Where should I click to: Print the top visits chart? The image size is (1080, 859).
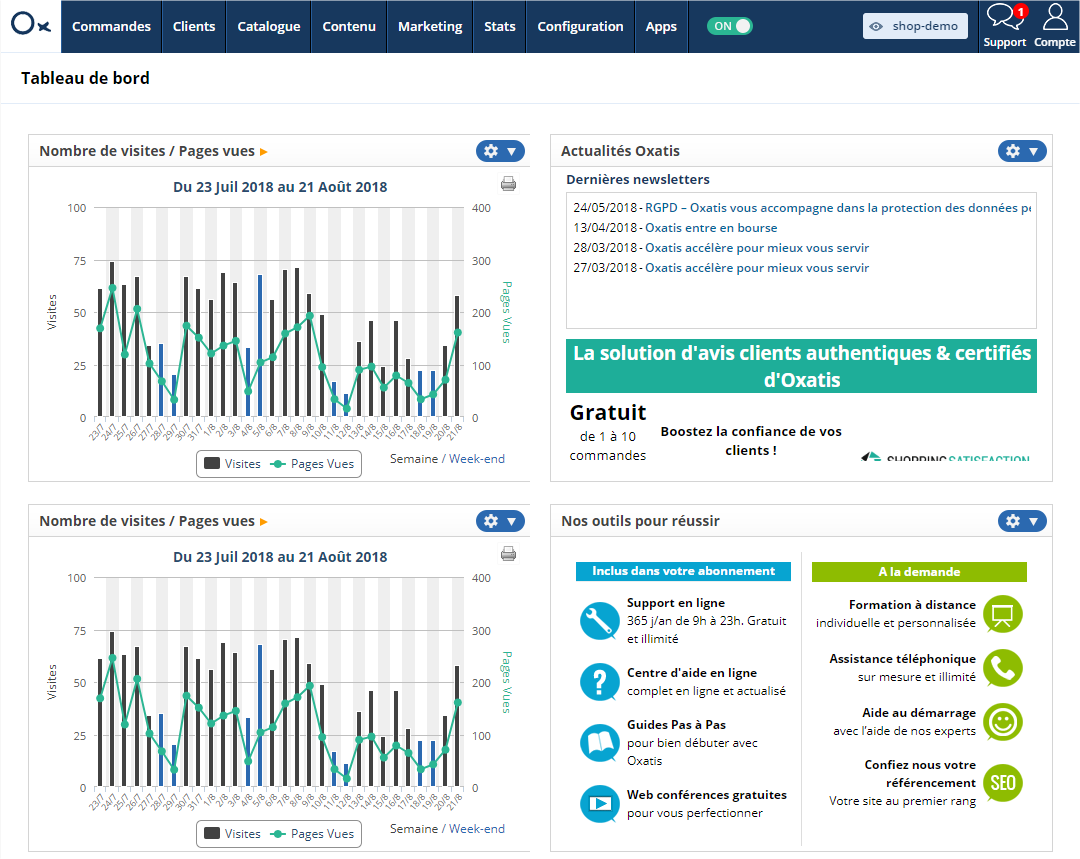(x=508, y=184)
